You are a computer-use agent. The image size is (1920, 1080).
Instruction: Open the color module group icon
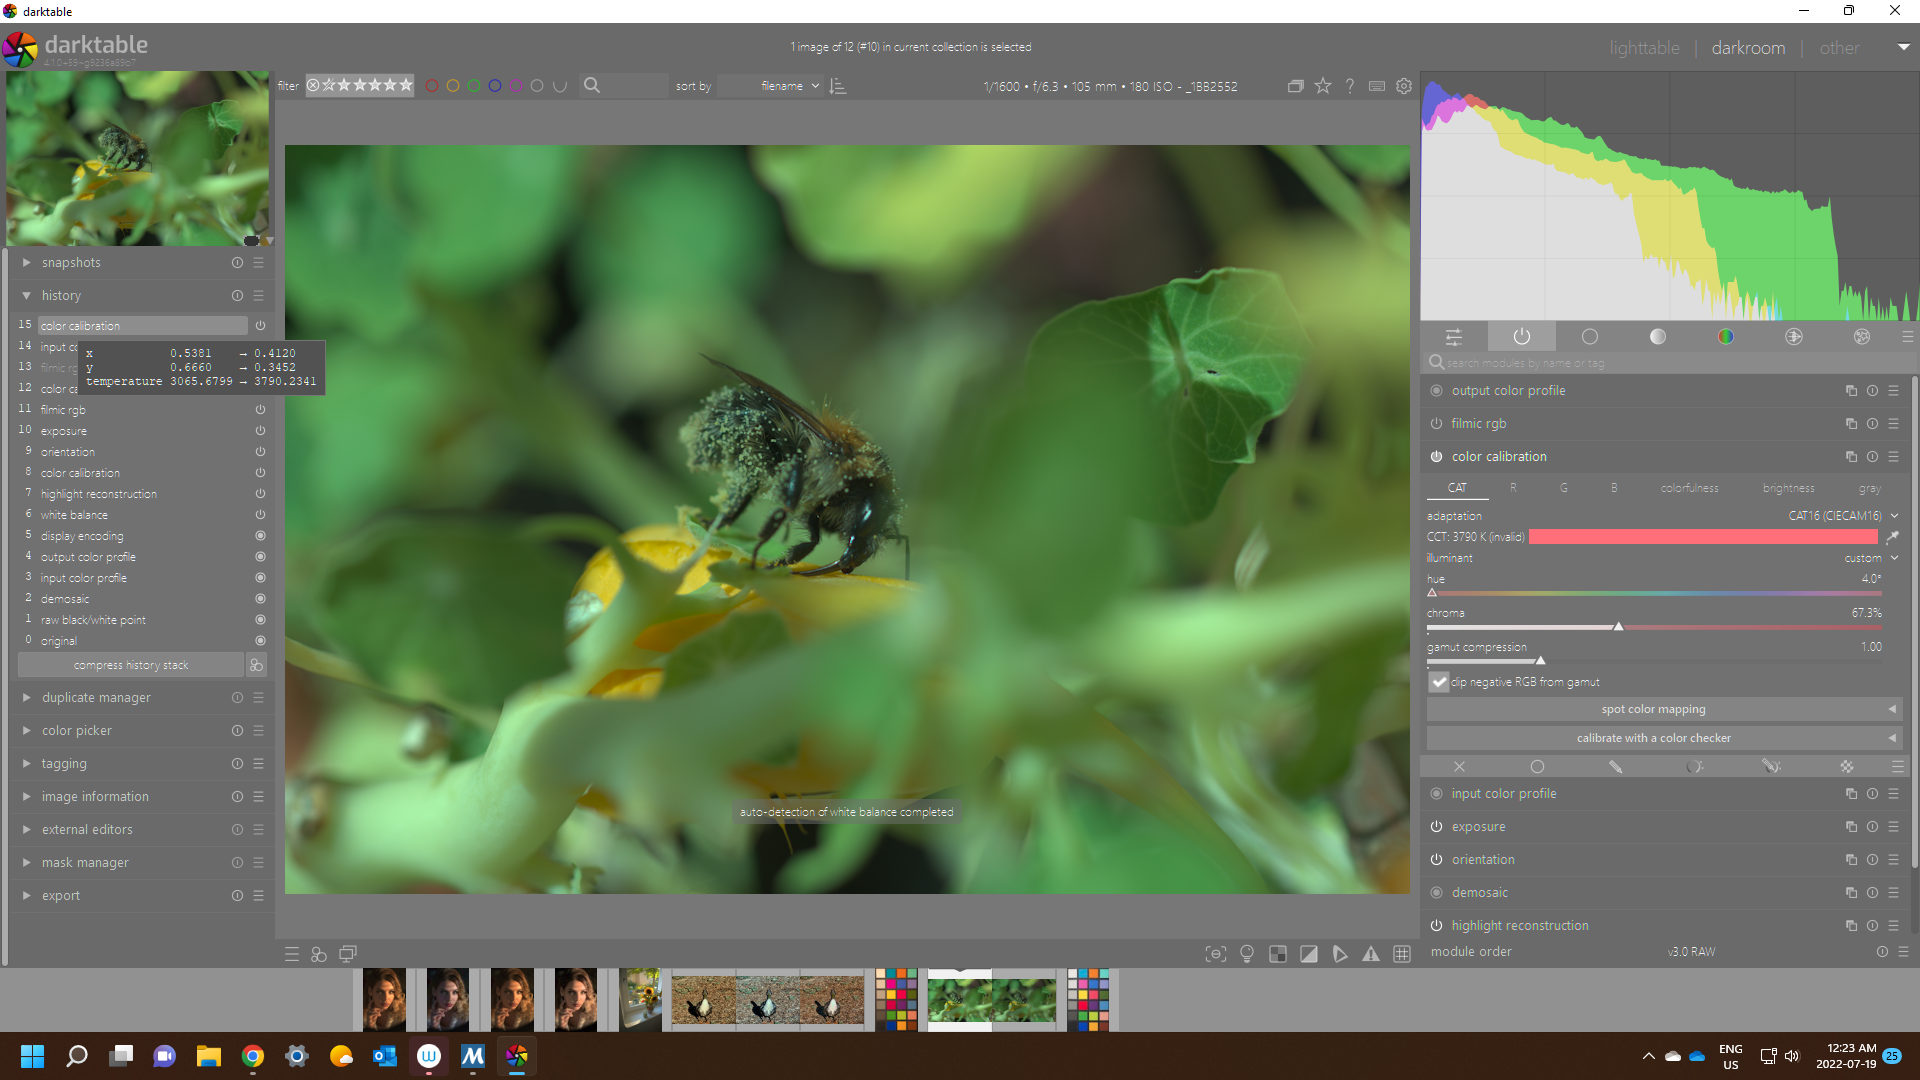[1725, 337]
